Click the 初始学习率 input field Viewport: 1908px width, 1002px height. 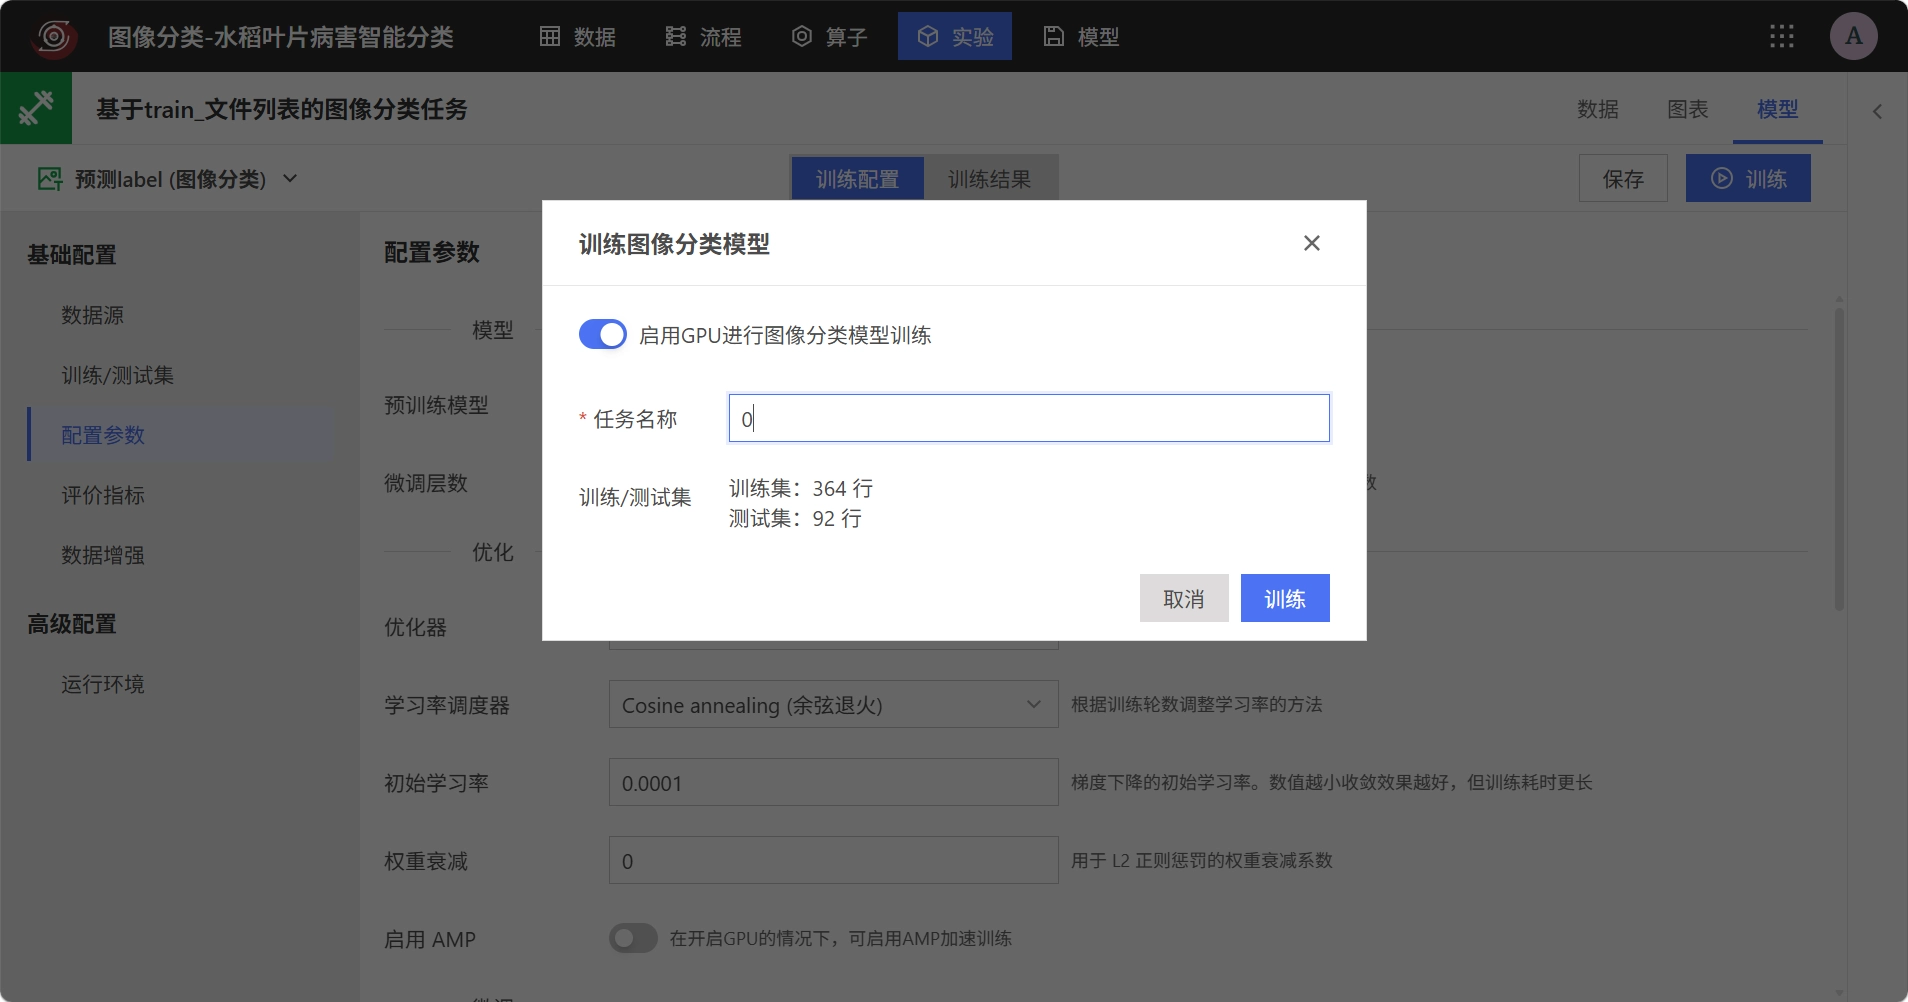point(833,783)
